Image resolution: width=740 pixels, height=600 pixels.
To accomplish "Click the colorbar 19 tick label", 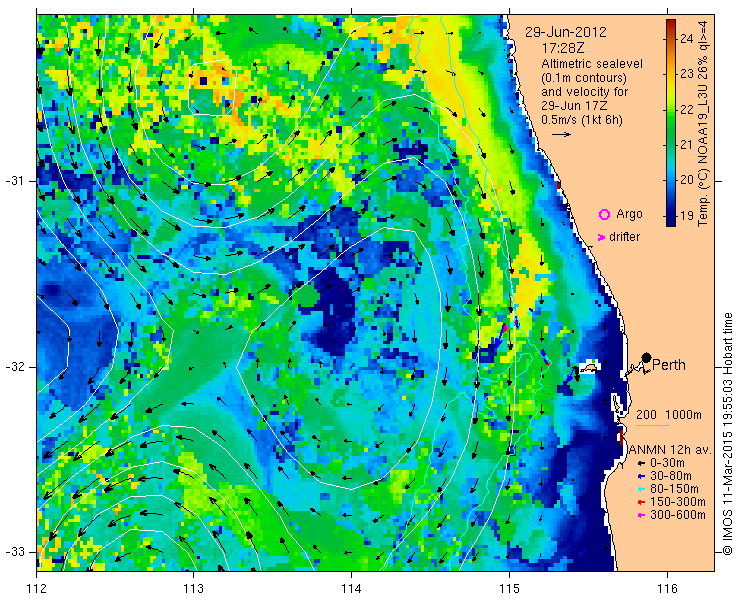I will coord(686,216).
